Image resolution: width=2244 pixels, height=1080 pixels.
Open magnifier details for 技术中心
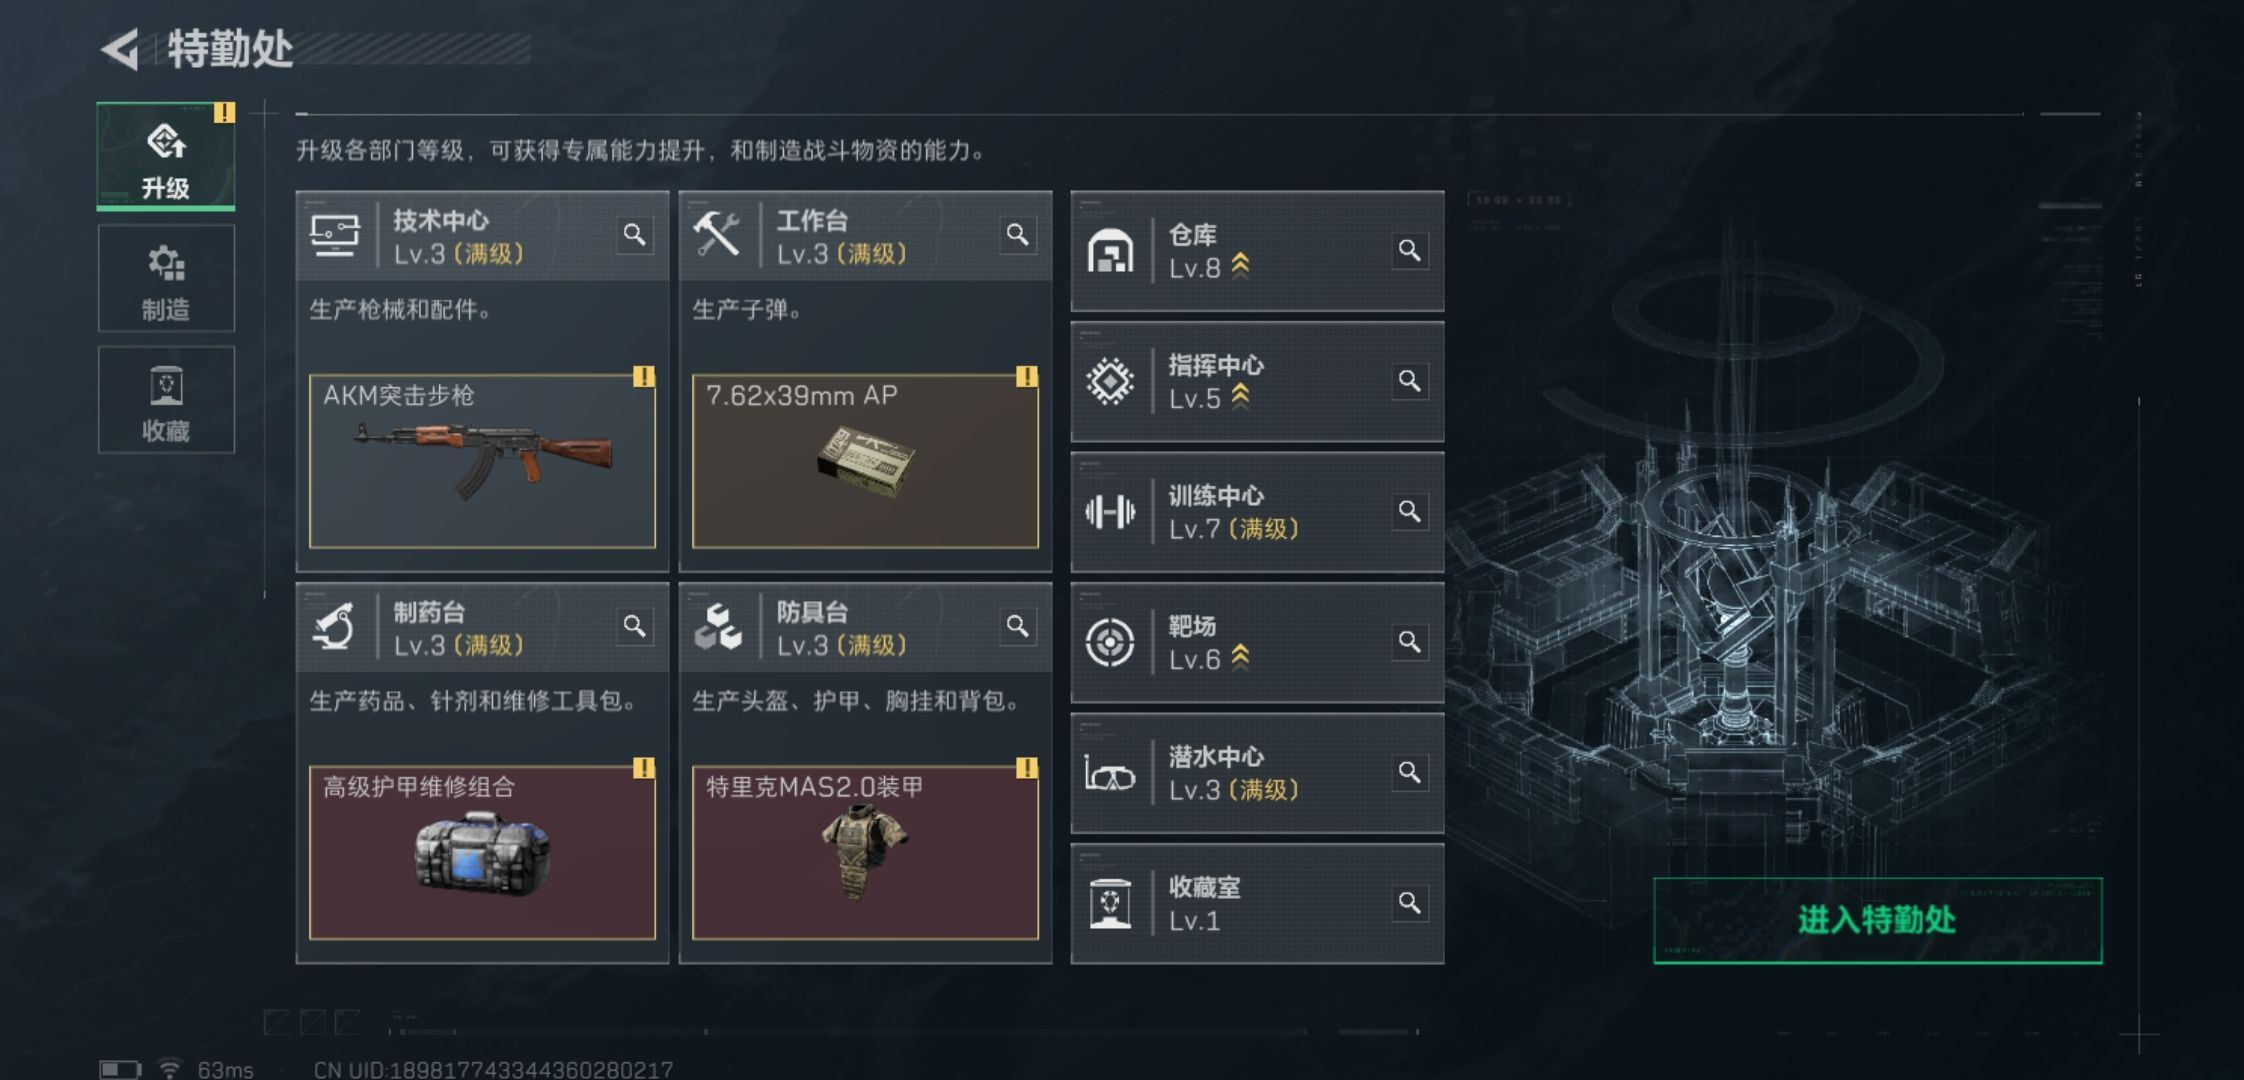[x=634, y=235]
